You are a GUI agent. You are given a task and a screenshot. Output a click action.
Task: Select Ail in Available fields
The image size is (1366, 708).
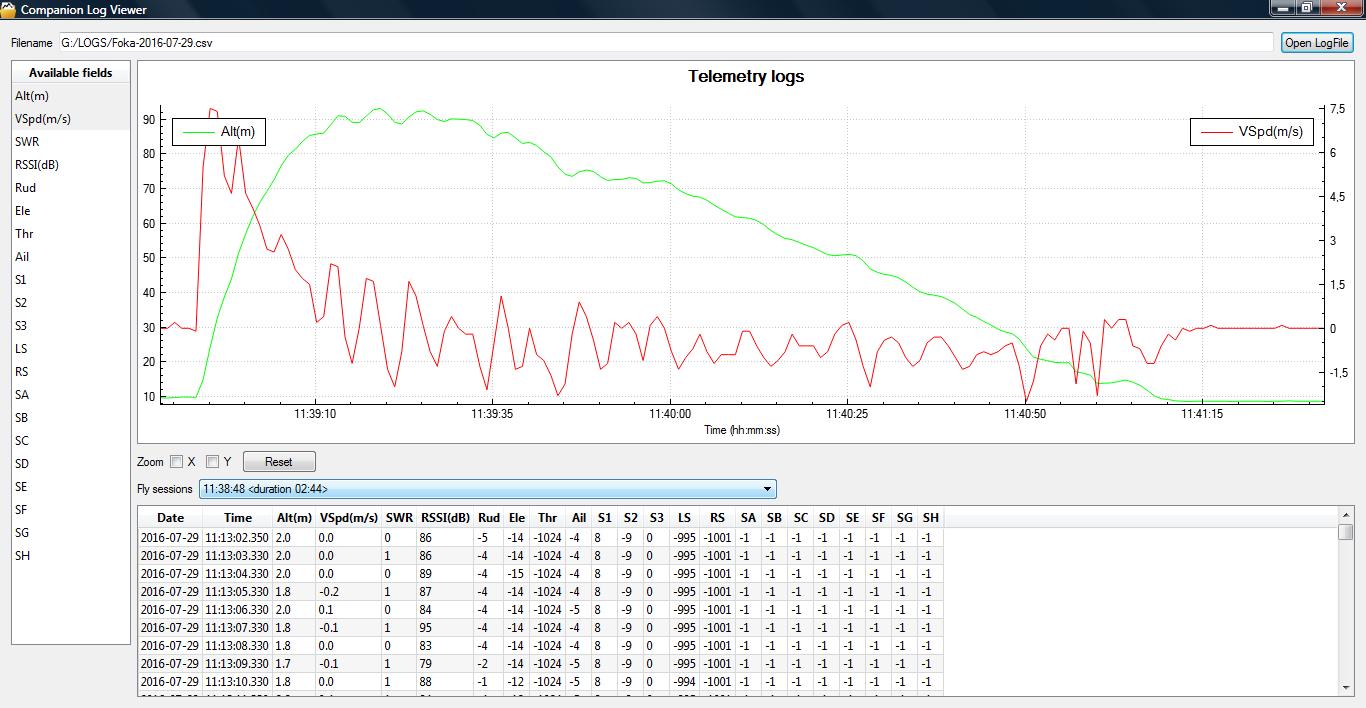pos(71,257)
